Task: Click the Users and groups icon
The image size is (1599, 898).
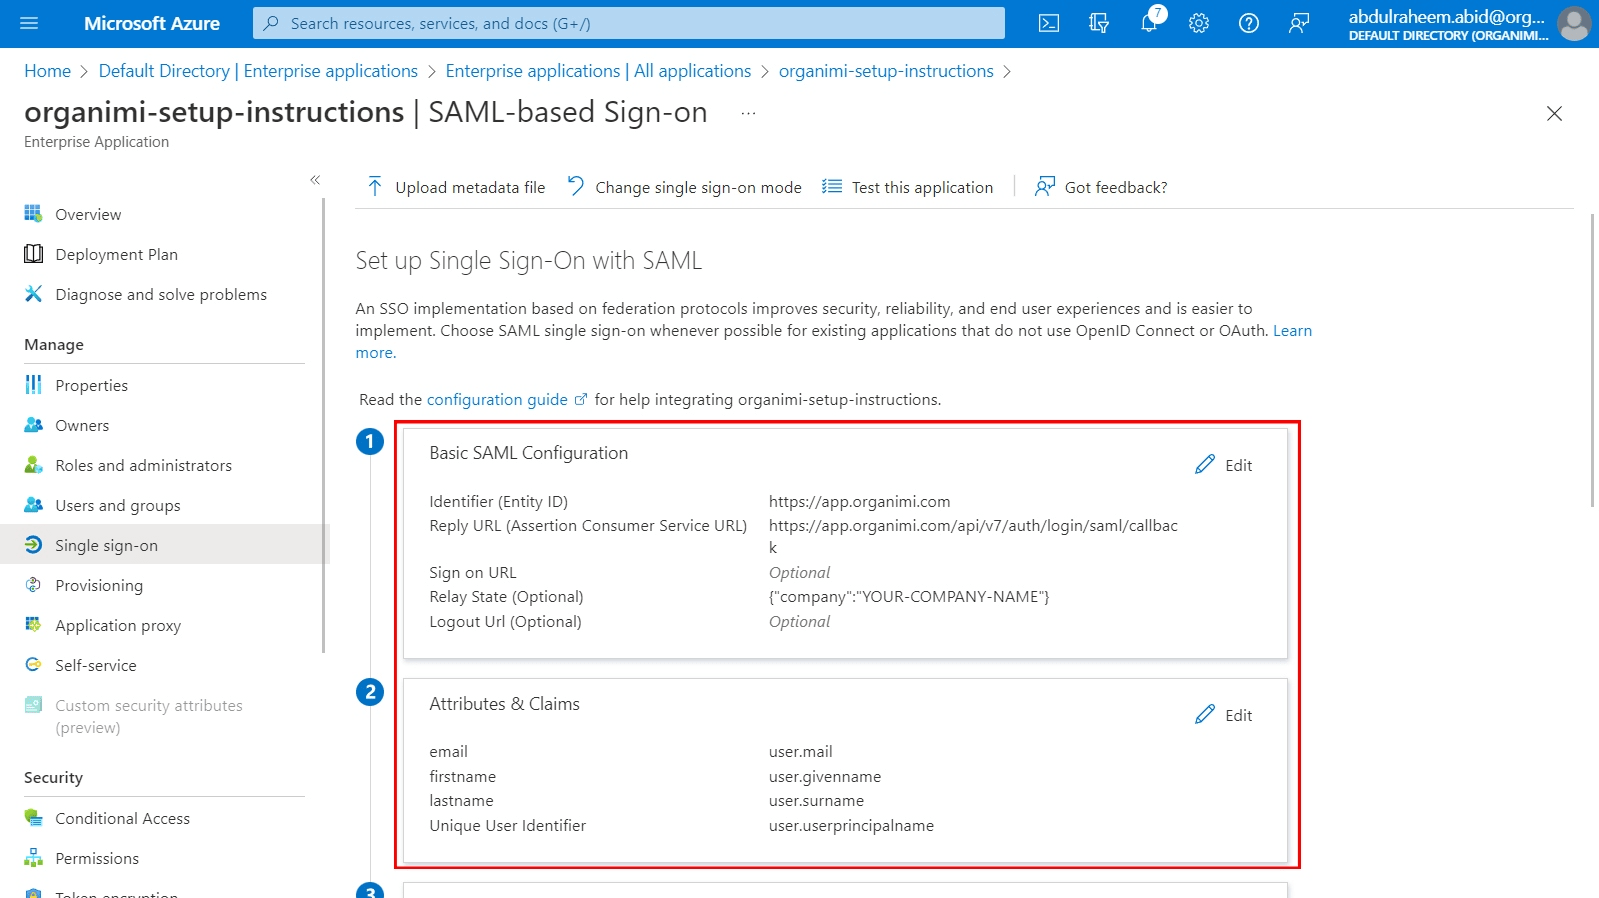Action: point(33,504)
